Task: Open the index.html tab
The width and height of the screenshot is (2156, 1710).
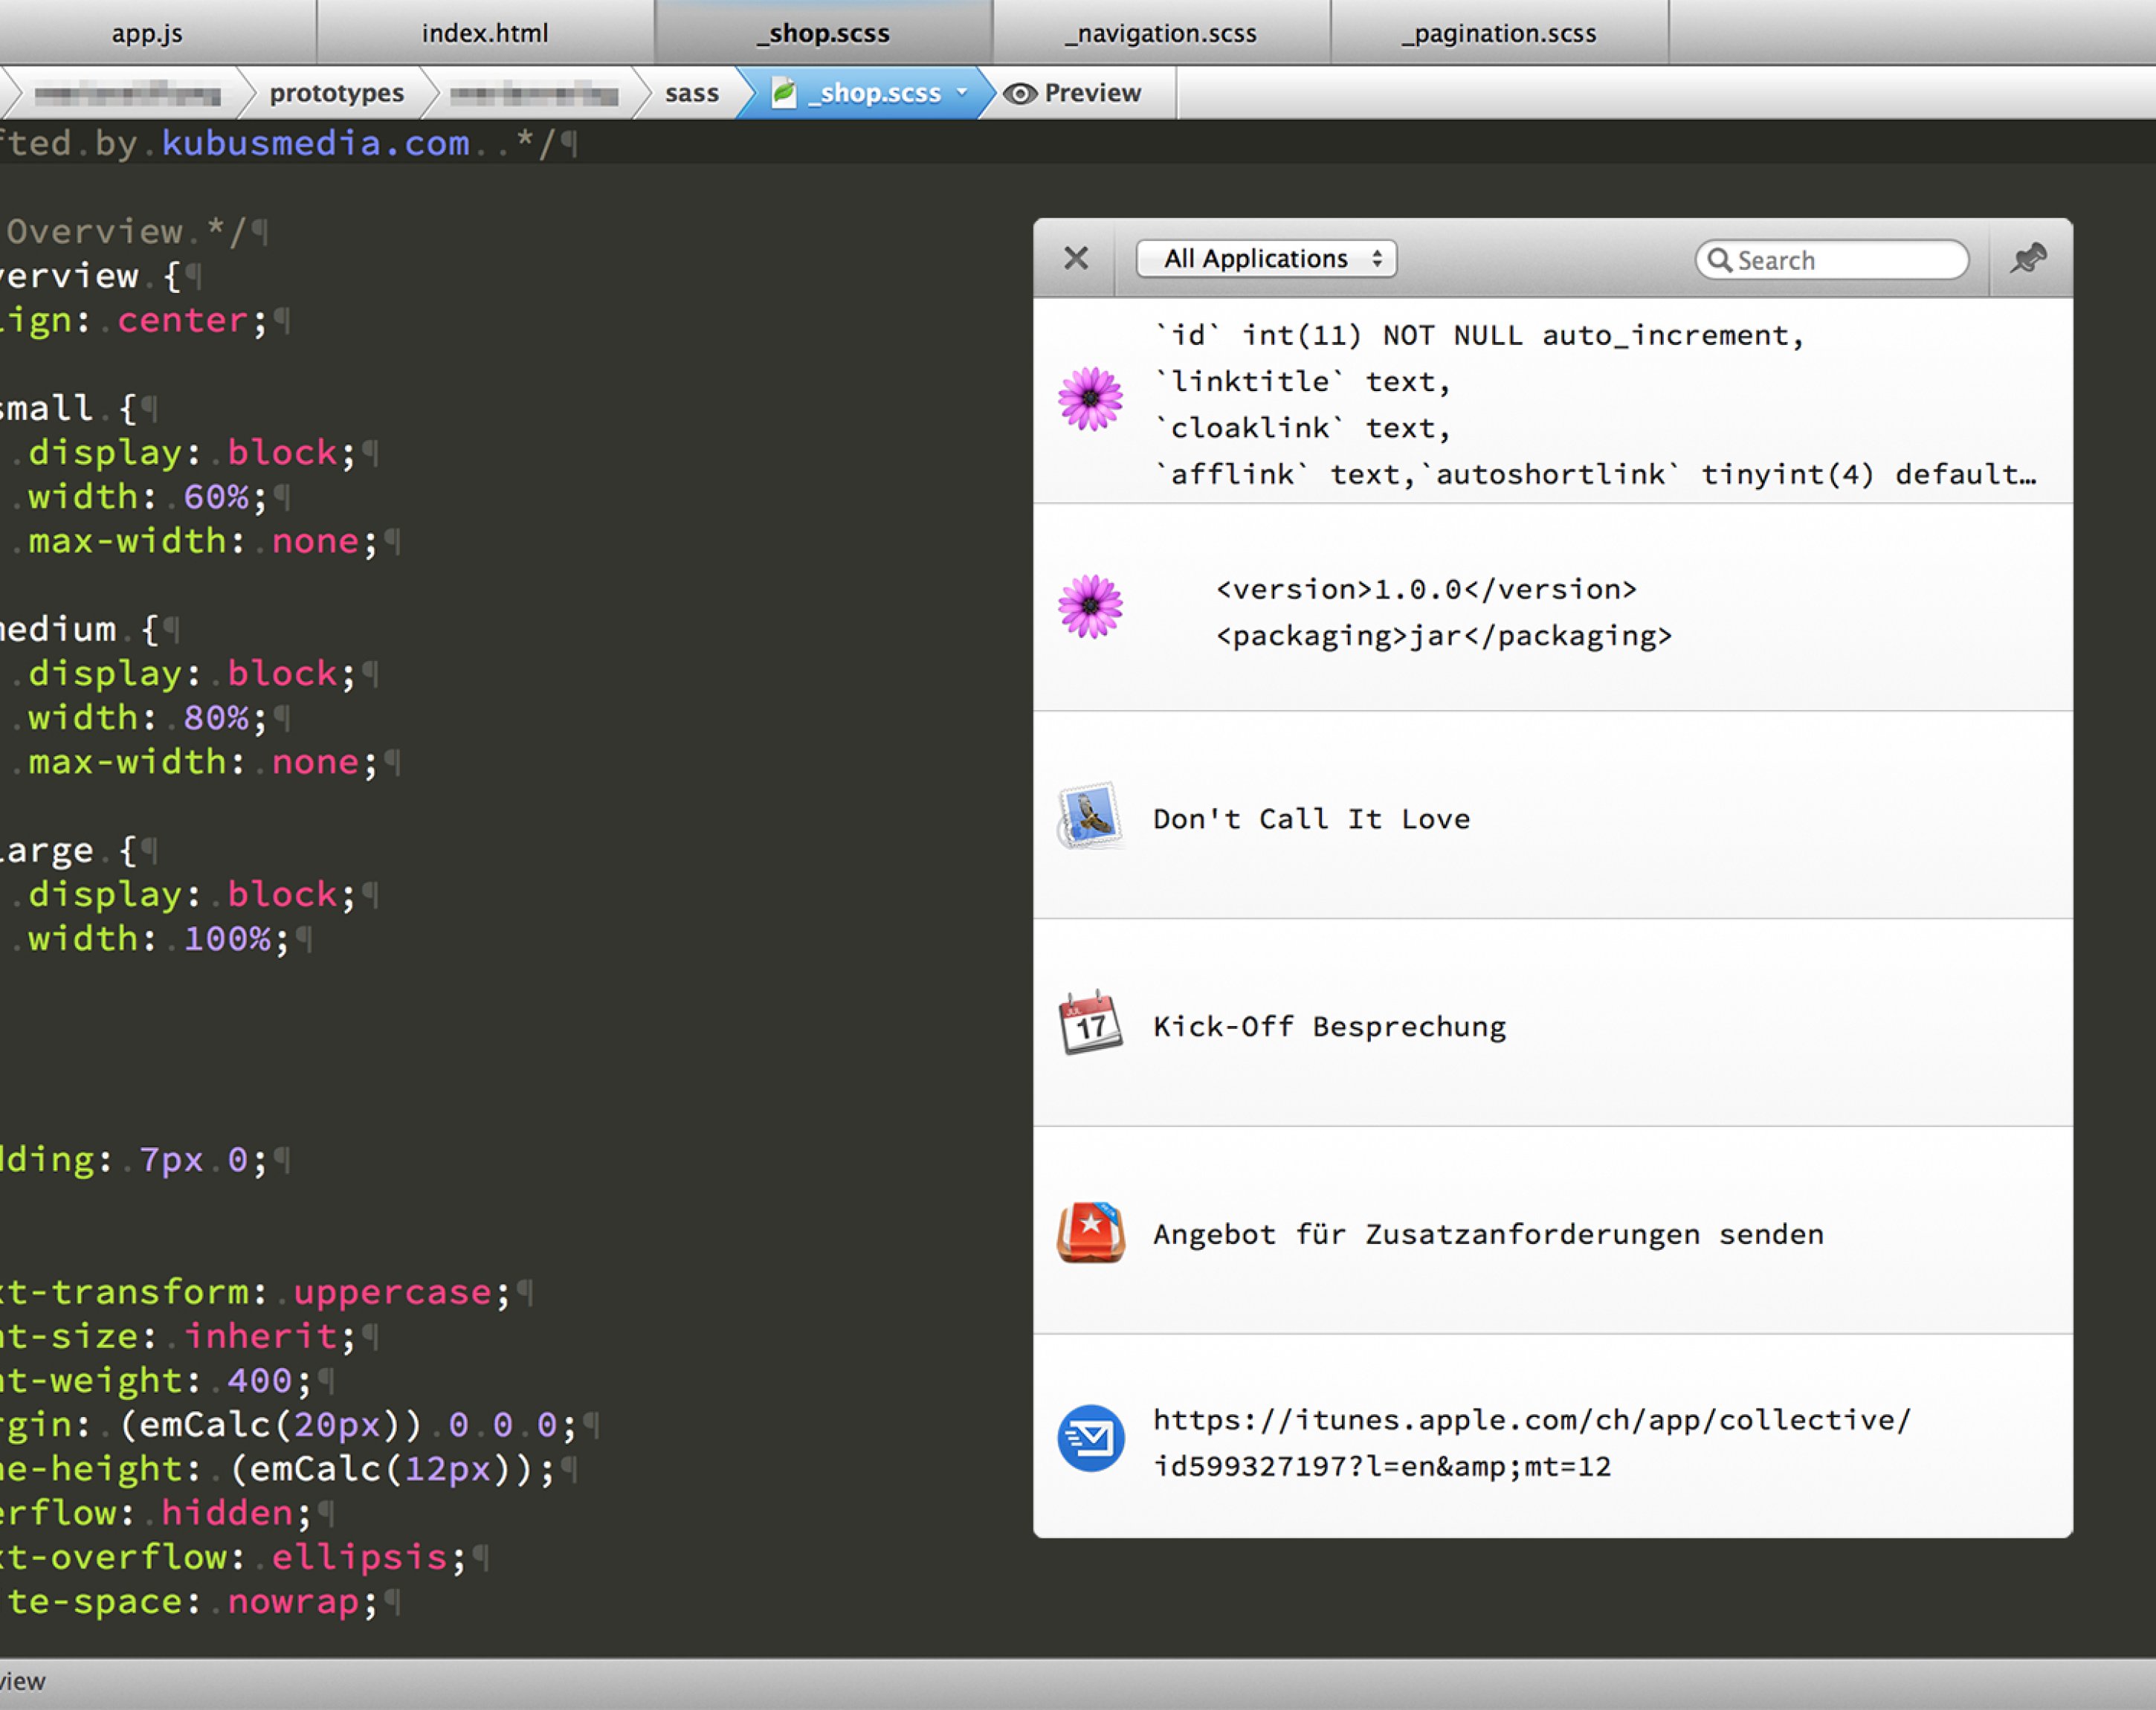Action: [x=485, y=33]
